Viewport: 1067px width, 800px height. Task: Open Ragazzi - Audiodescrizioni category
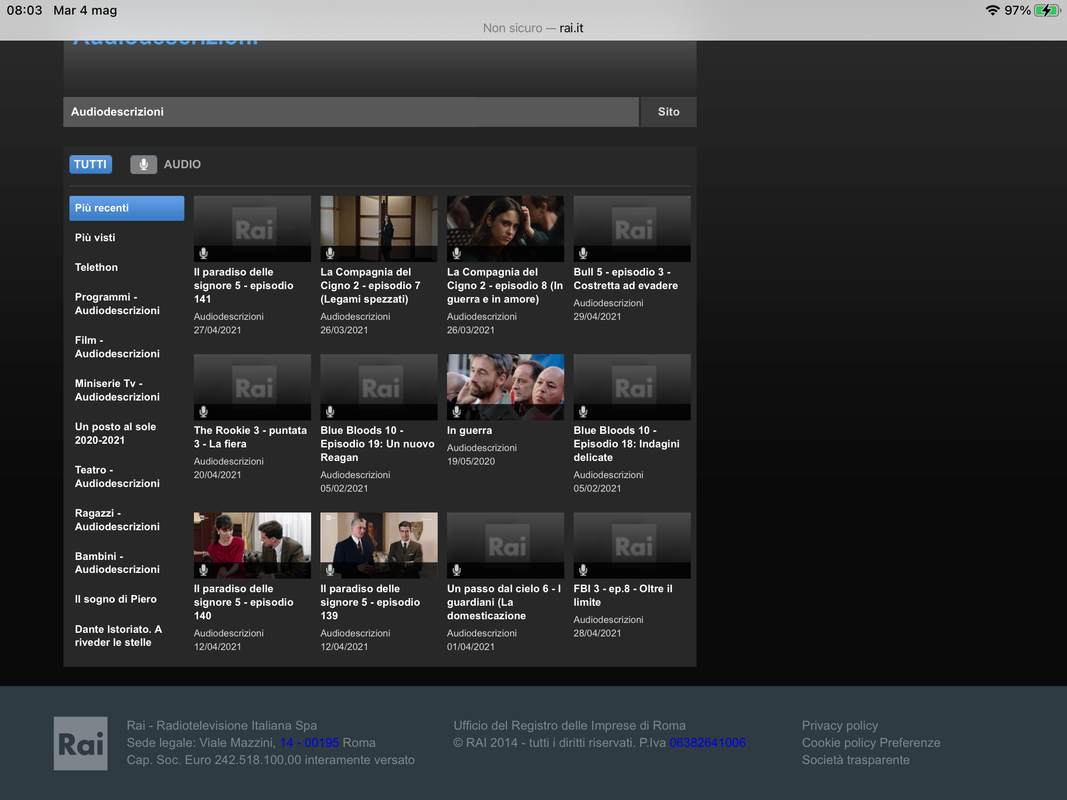pos(117,520)
